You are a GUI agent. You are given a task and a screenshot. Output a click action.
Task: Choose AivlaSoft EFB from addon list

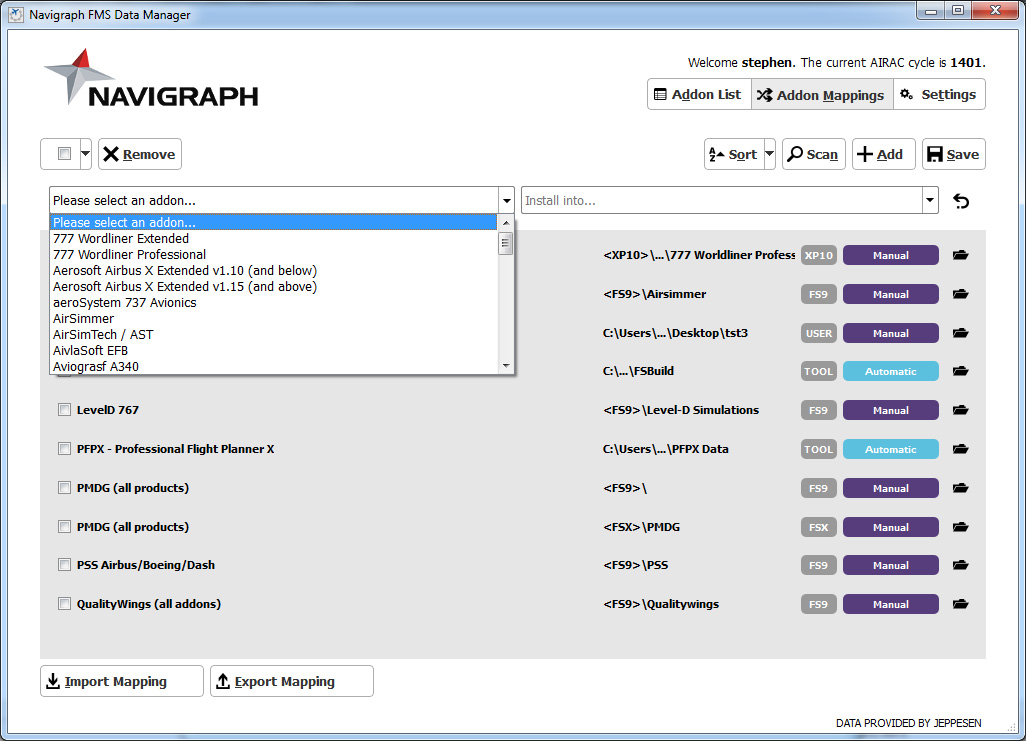90,351
